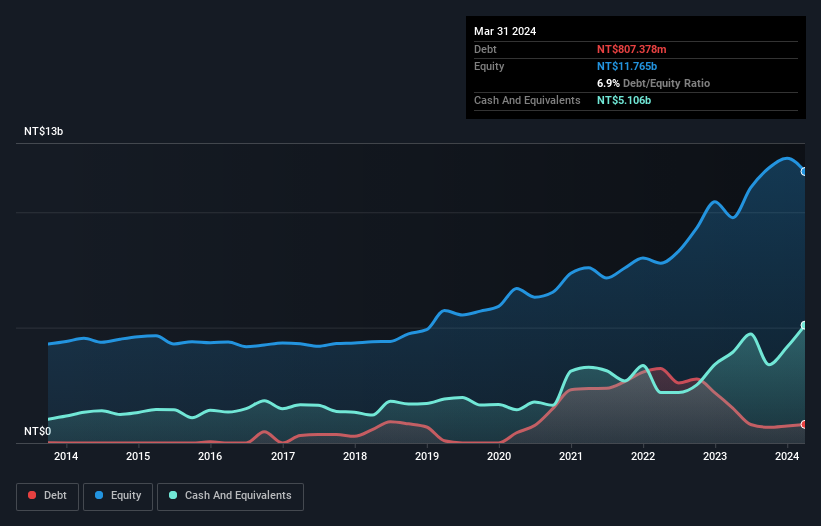821x526 pixels.
Task: Click the 2021 x-axis label
Action: click(x=571, y=456)
